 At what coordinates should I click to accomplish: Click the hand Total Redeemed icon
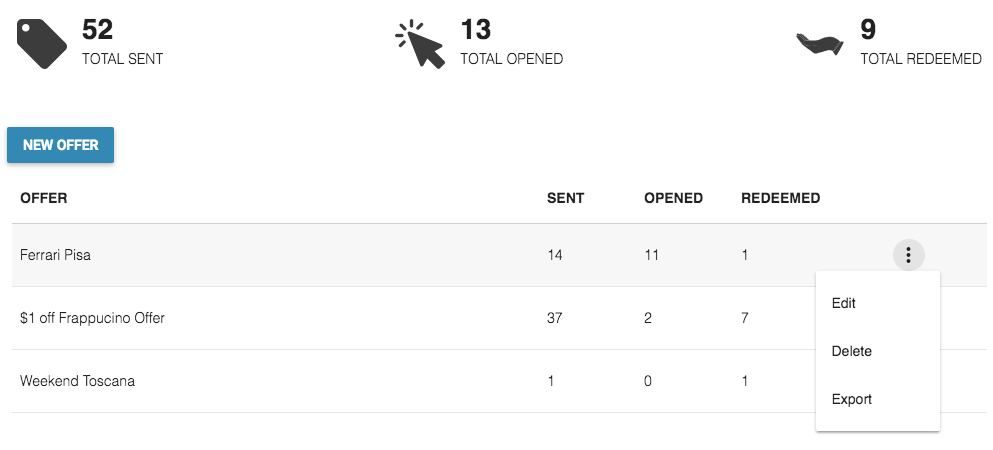(x=820, y=44)
